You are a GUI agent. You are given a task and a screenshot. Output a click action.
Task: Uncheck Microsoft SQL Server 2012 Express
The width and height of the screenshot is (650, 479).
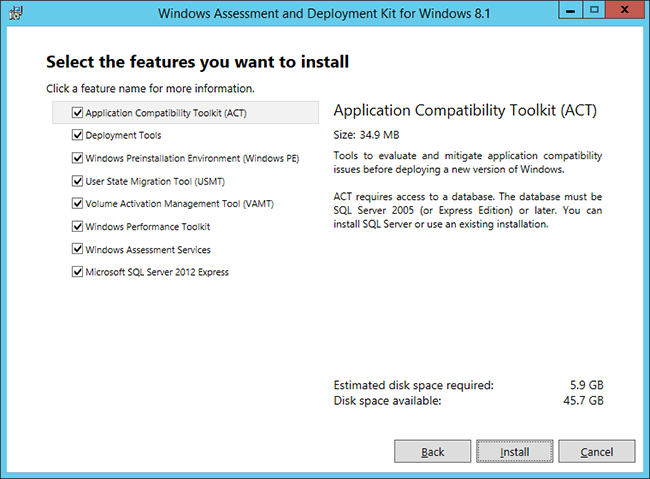point(77,272)
